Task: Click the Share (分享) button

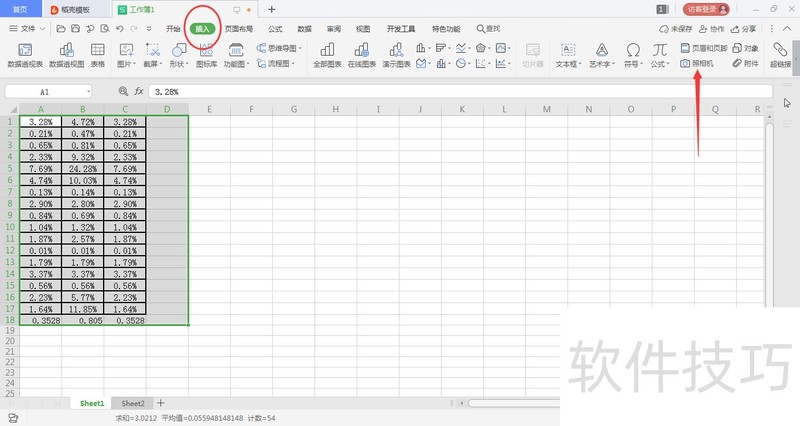Action: [743, 29]
